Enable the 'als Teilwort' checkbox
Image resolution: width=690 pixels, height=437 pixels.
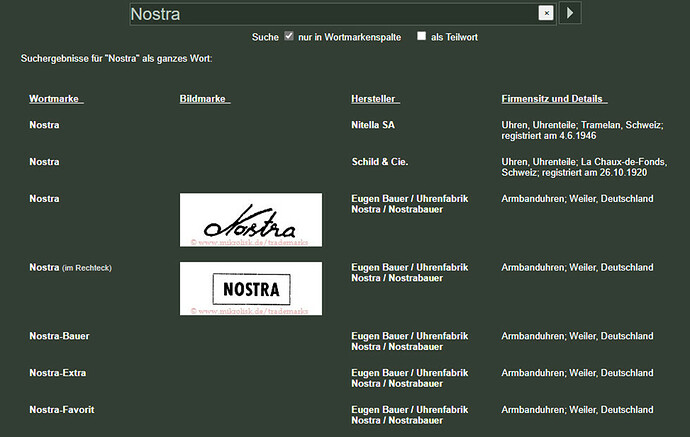(422, 36)
